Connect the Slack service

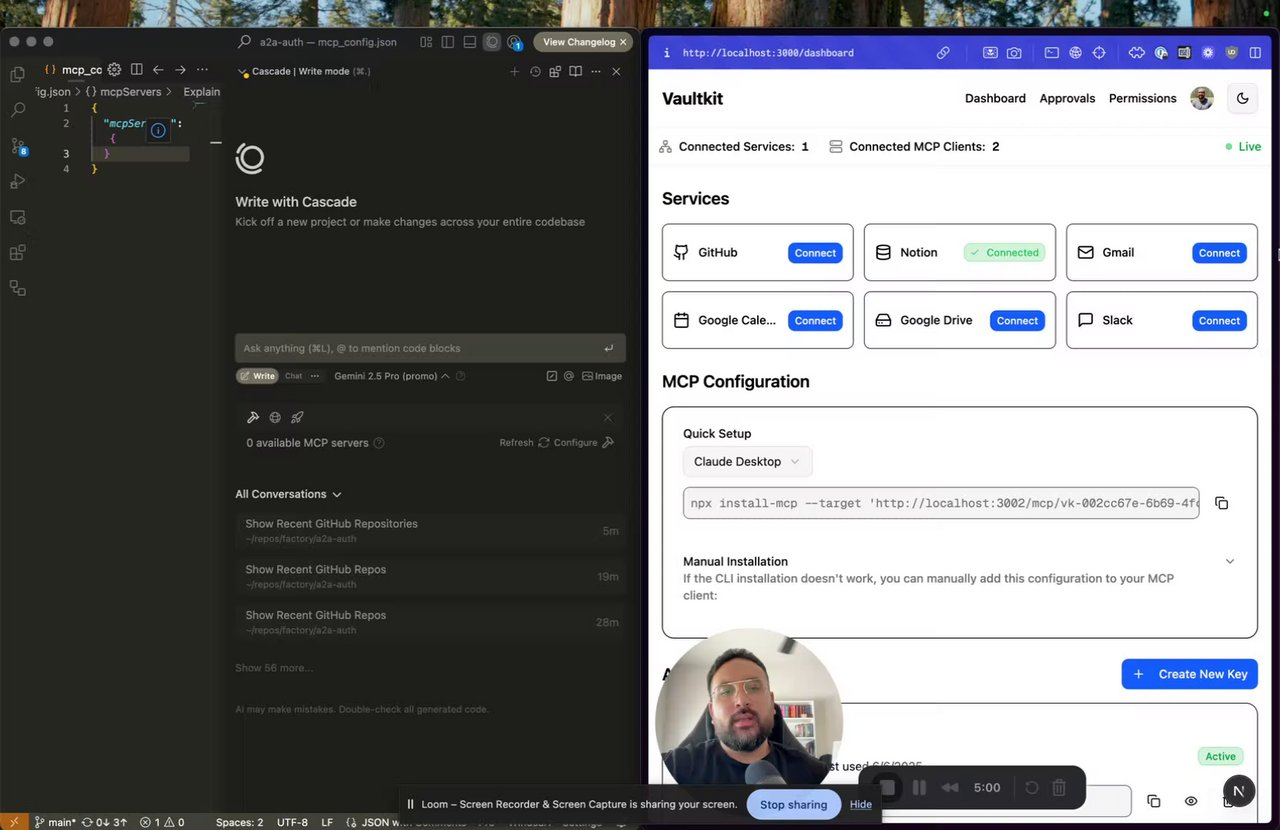coord(1219,321)
